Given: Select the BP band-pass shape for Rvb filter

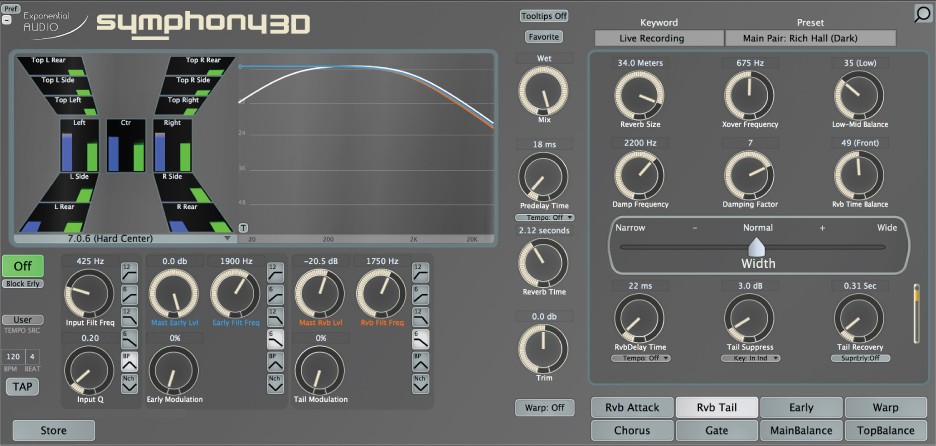Looking at the screenshot, I should click(420, 361).
